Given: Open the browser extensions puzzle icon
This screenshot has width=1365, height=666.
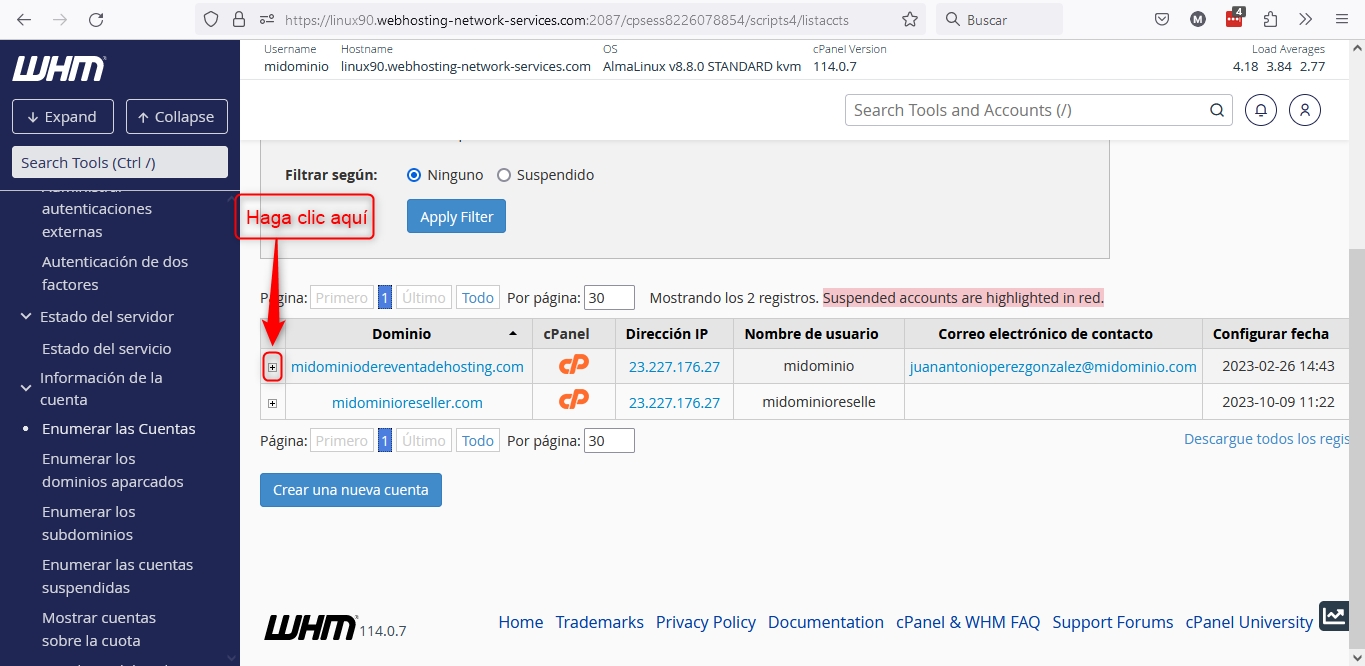Looking at the screenshot, I should 1270,19.
